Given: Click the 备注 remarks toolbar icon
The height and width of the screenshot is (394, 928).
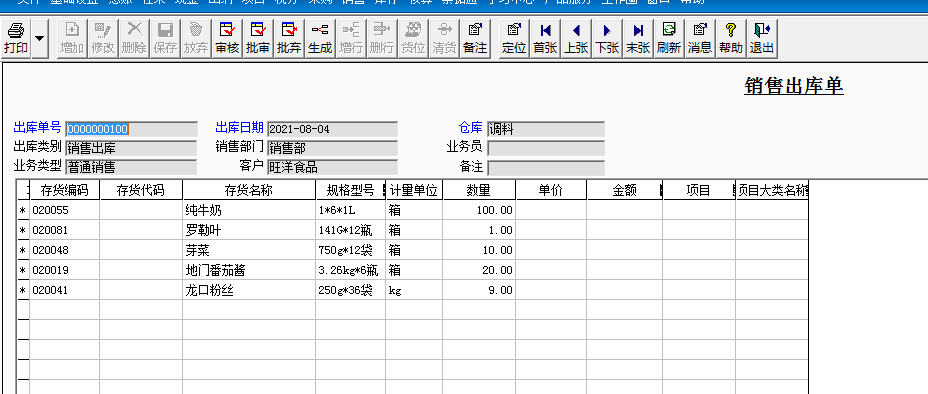Looking at the screenshot, I should coord(475,38).
